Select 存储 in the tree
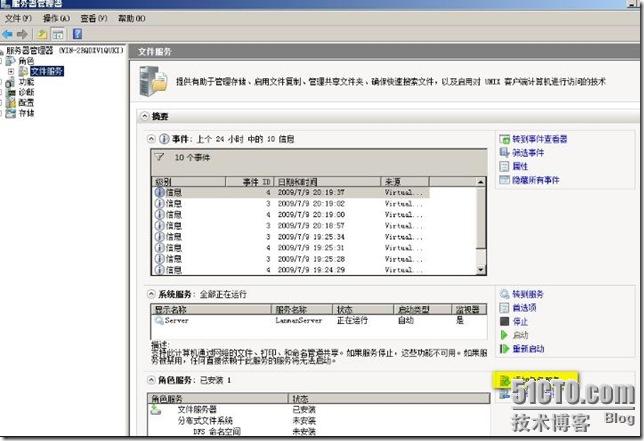Viewport: 644px width, 441px height. tap(26, 113)
